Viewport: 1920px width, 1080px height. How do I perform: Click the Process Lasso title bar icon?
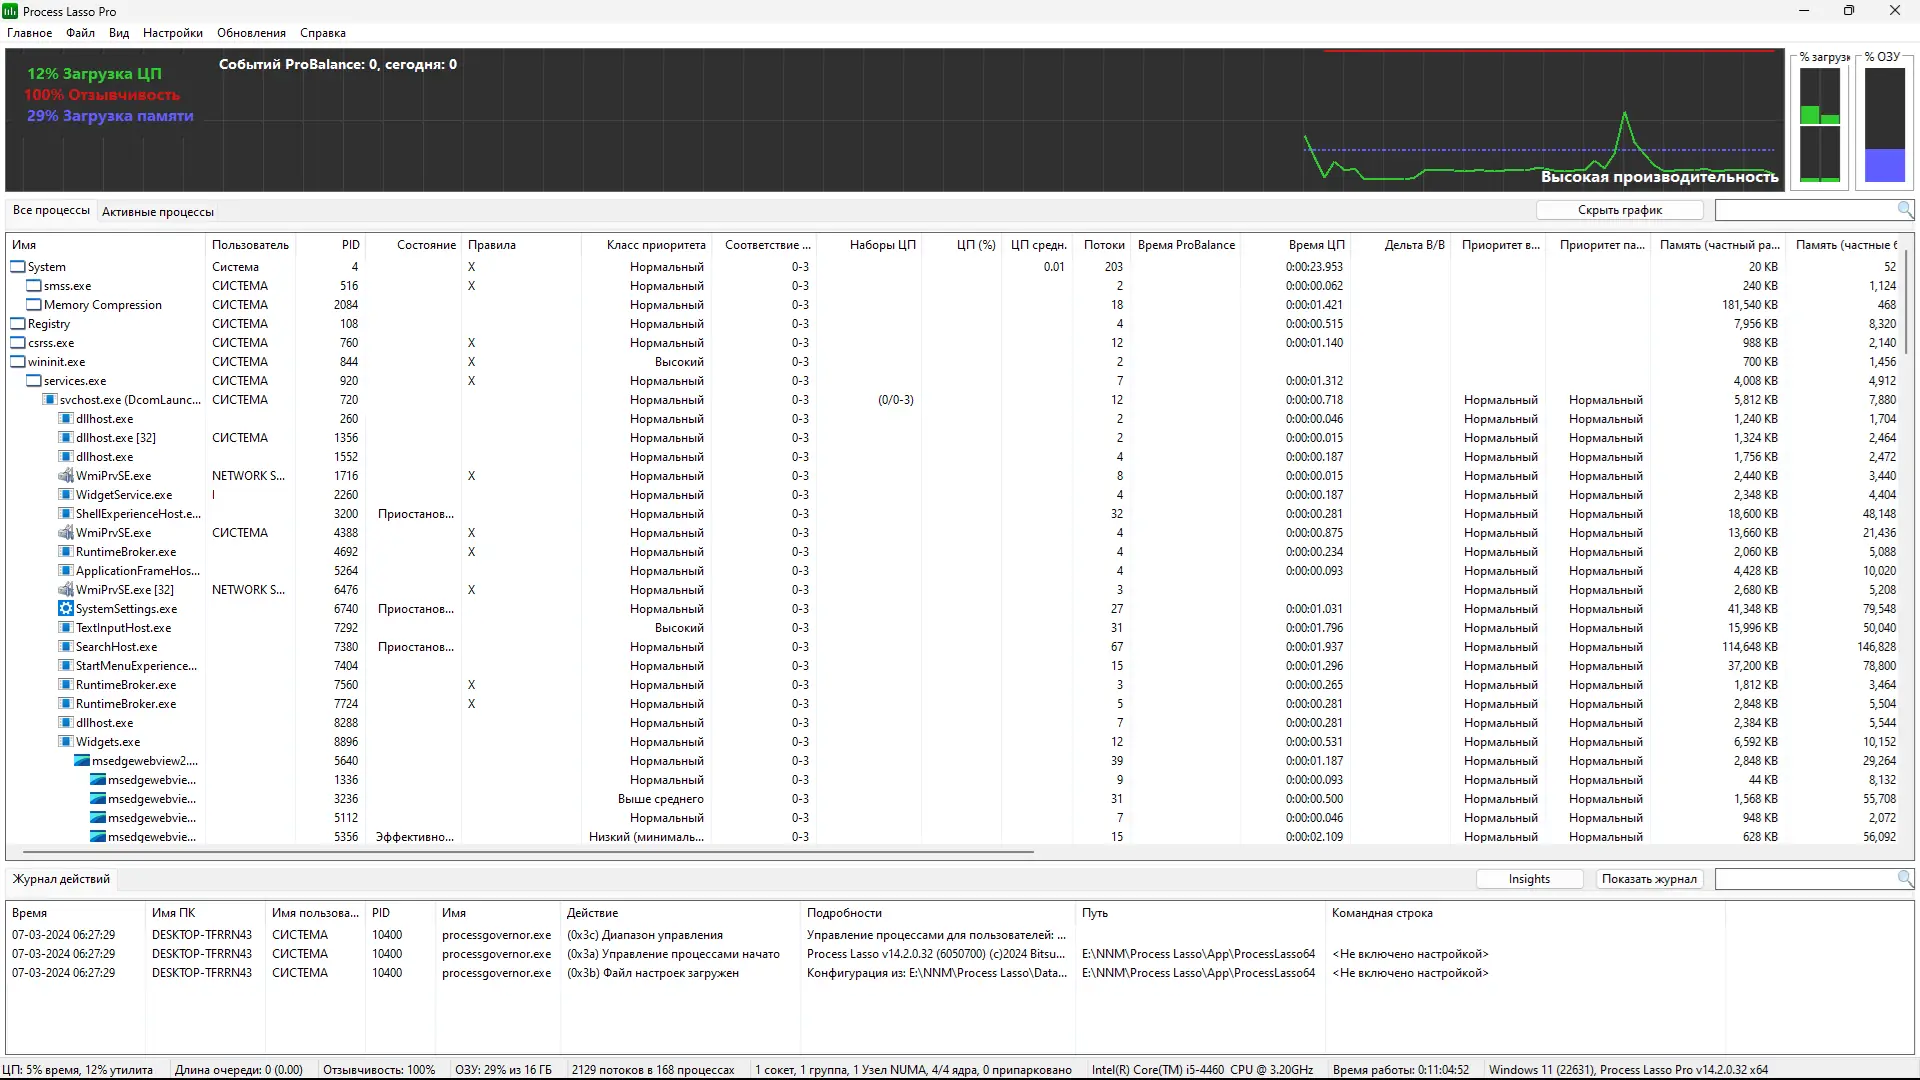(x=10, y=11)
